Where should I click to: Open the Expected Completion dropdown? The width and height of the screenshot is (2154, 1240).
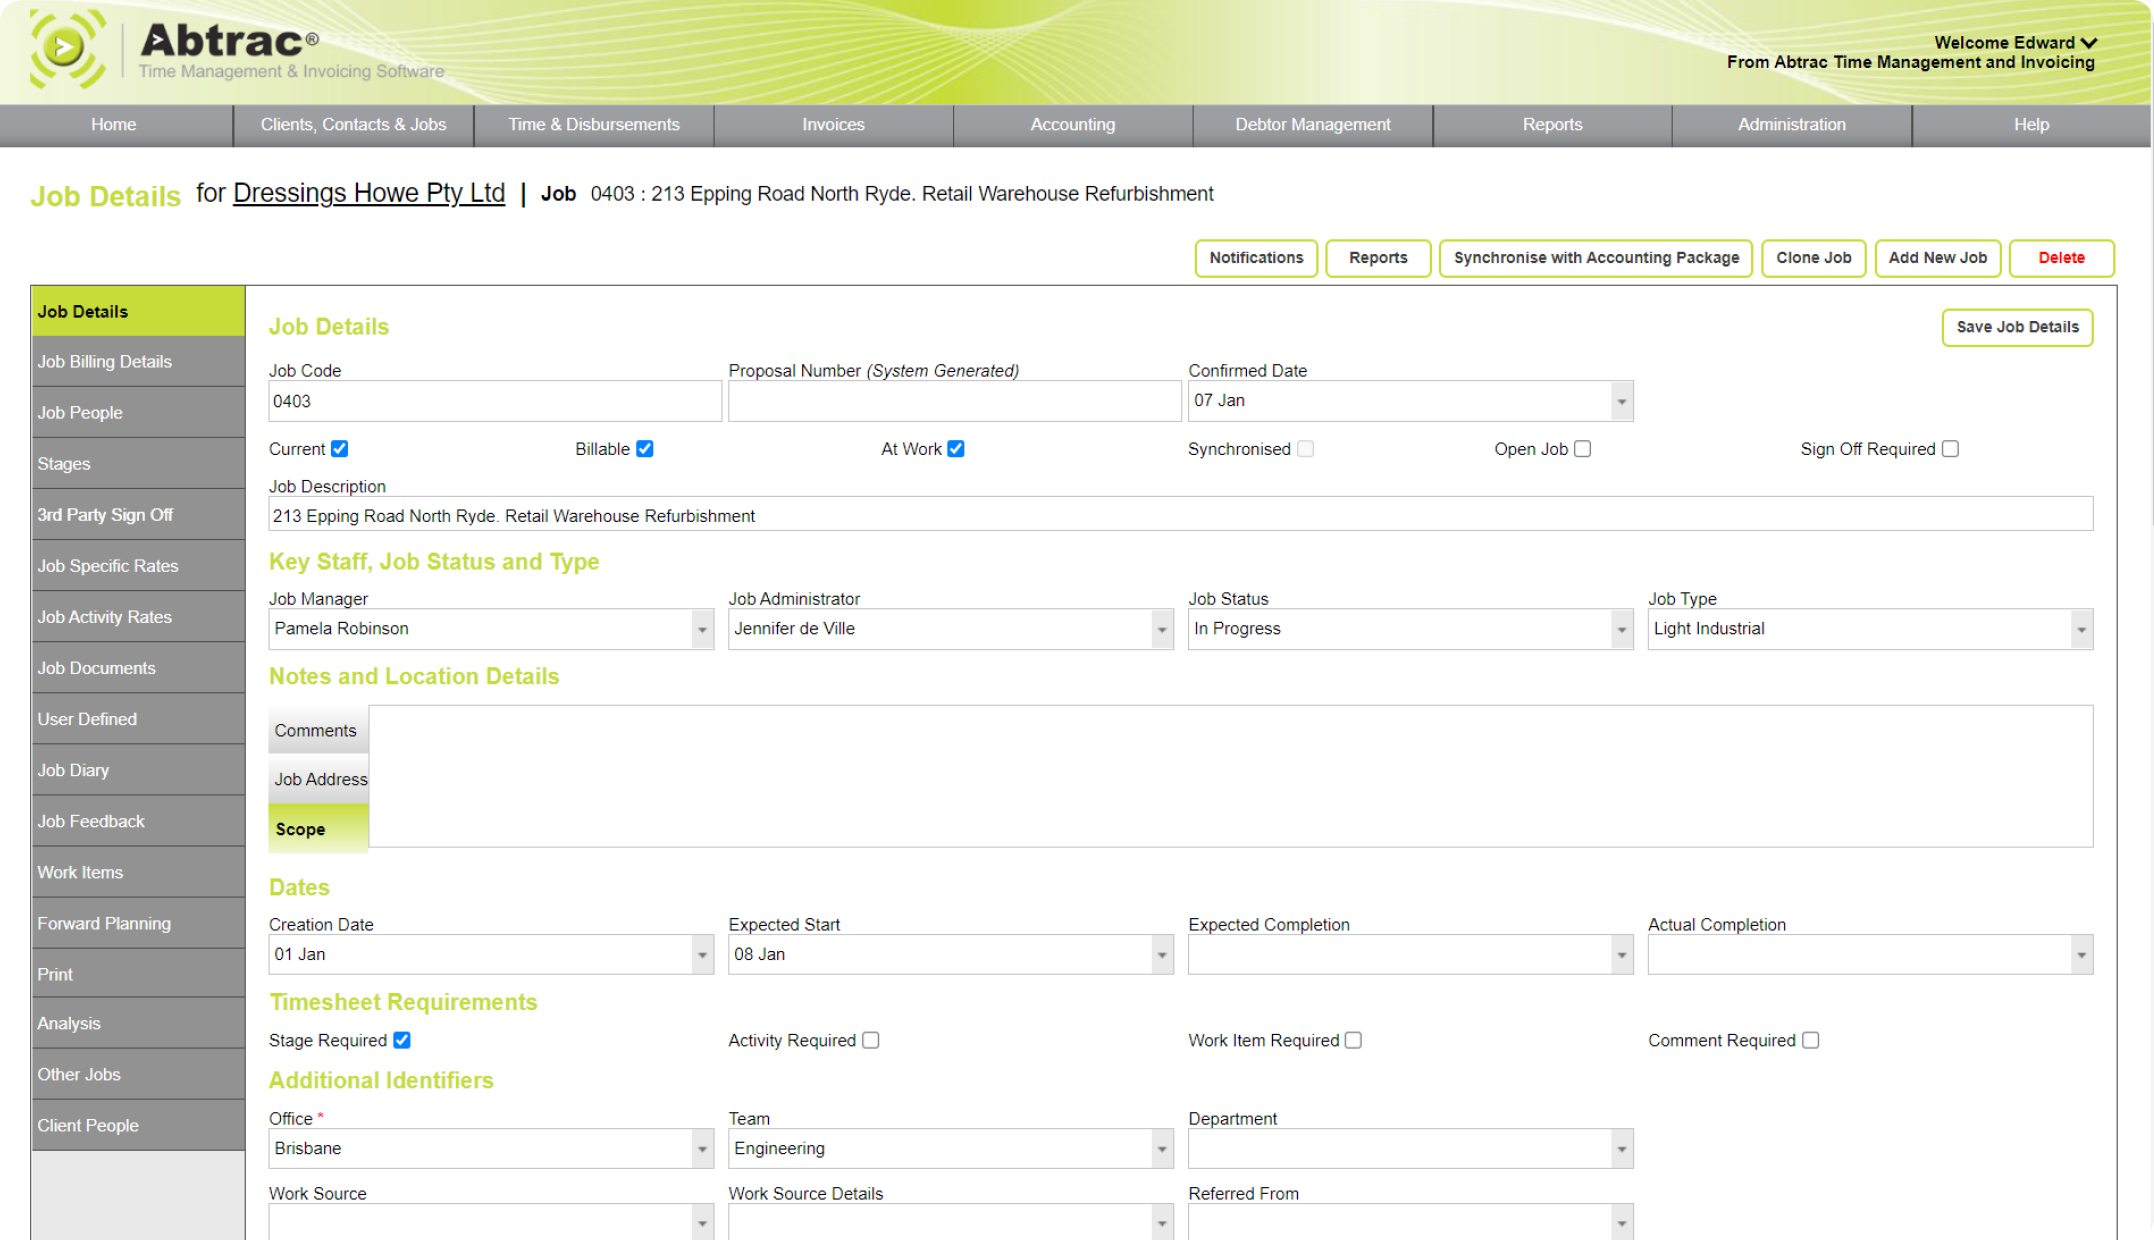point(1621,955)
